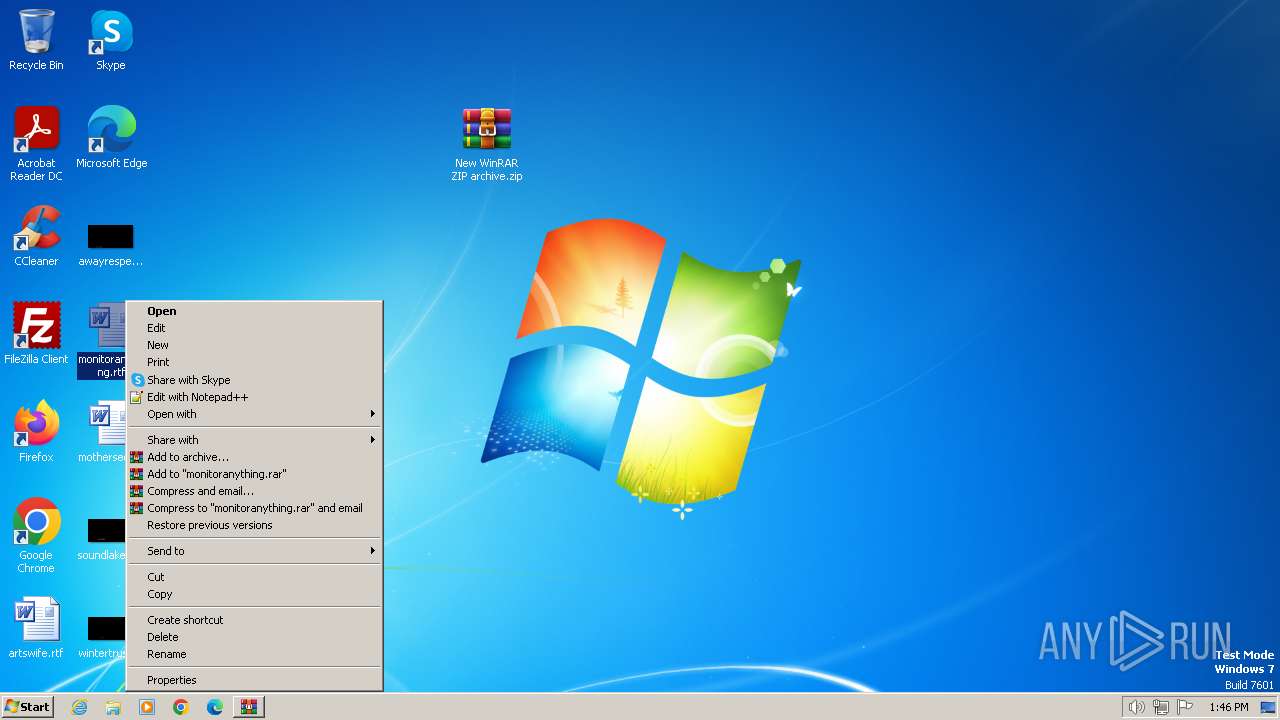Expand the Open with submenu

point(255,414)
